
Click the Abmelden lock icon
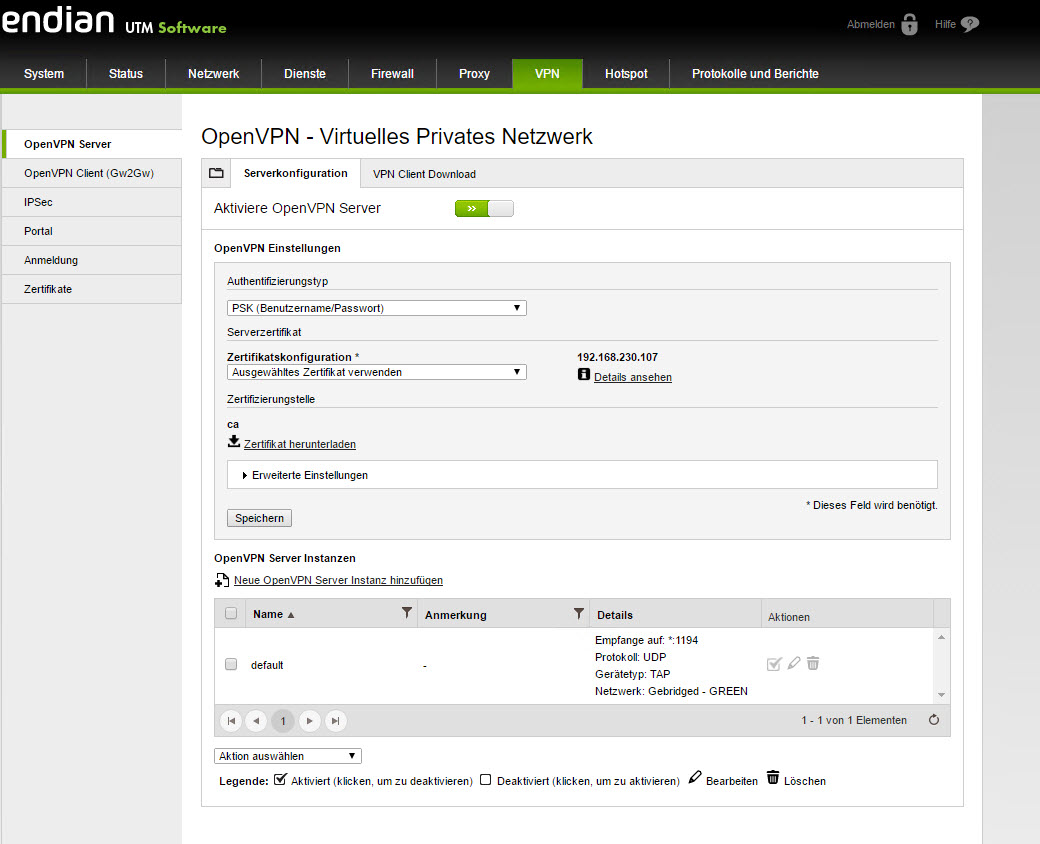click(909, 24)
